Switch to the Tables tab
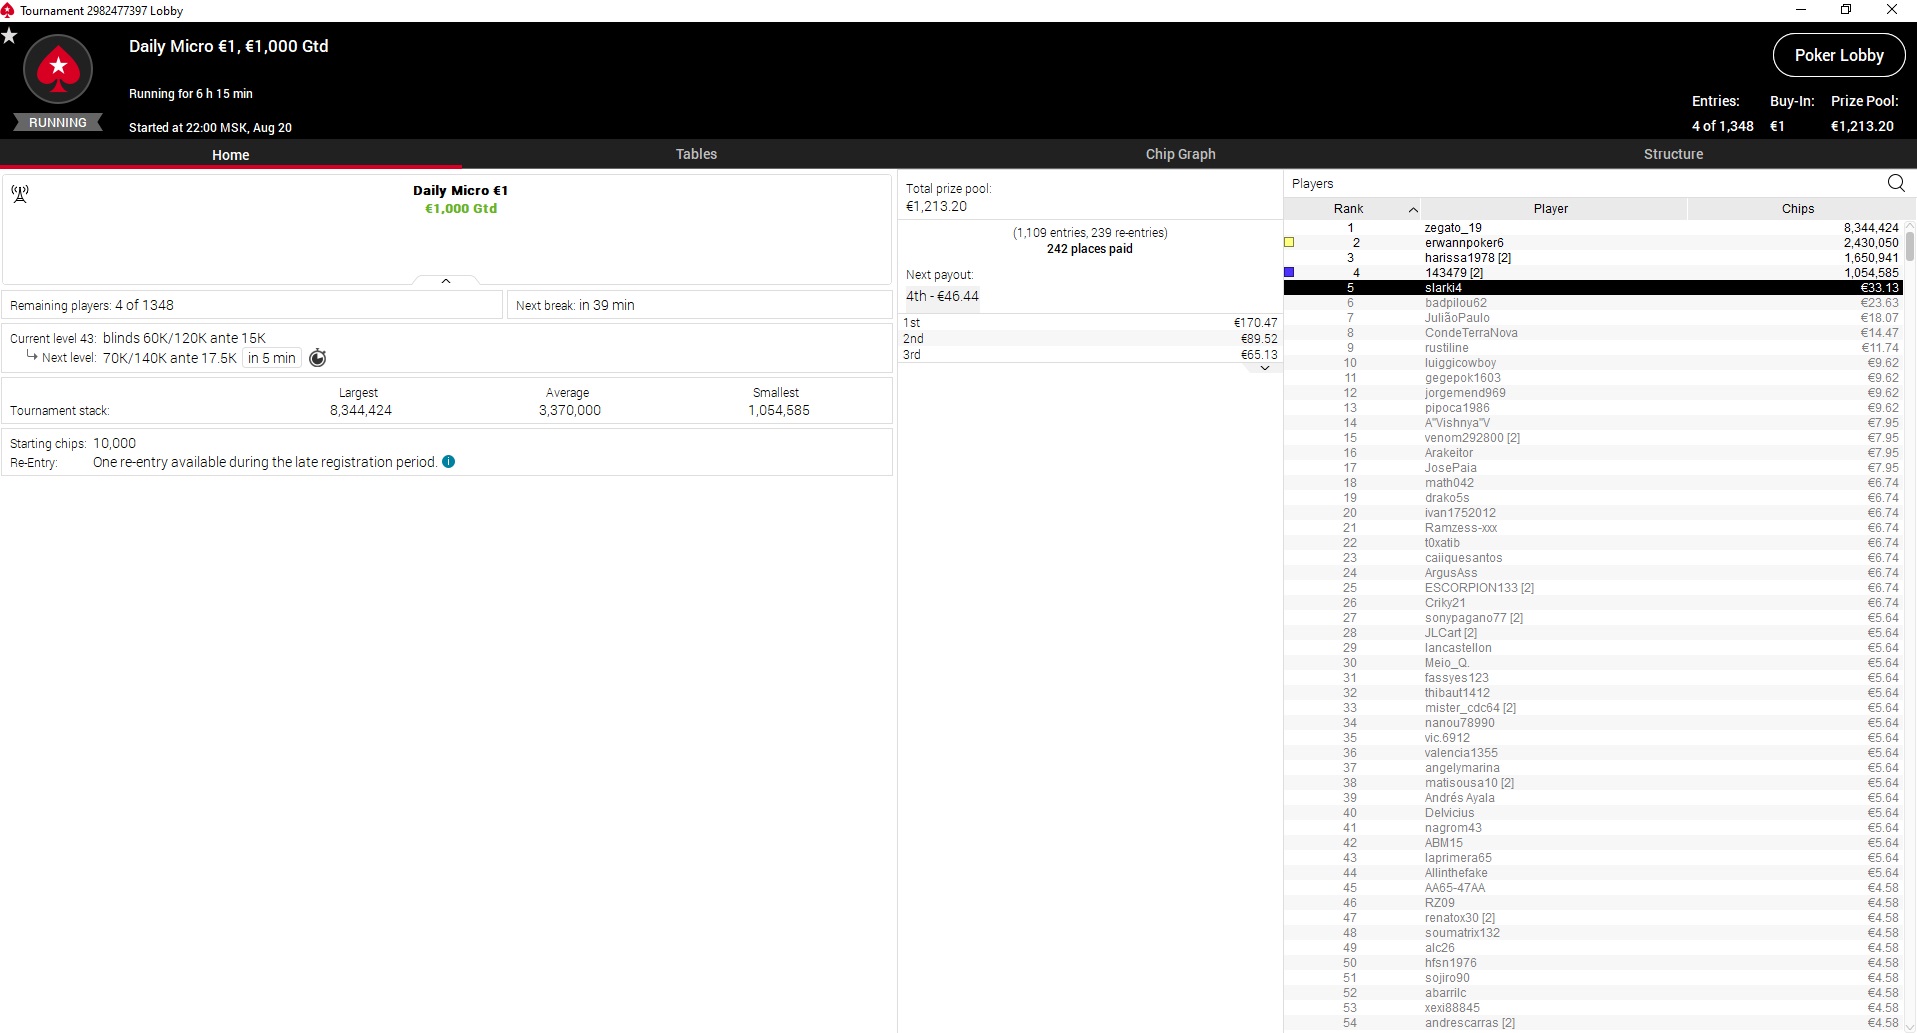This screenshot has width=1917, height=1033. [696, 154]
